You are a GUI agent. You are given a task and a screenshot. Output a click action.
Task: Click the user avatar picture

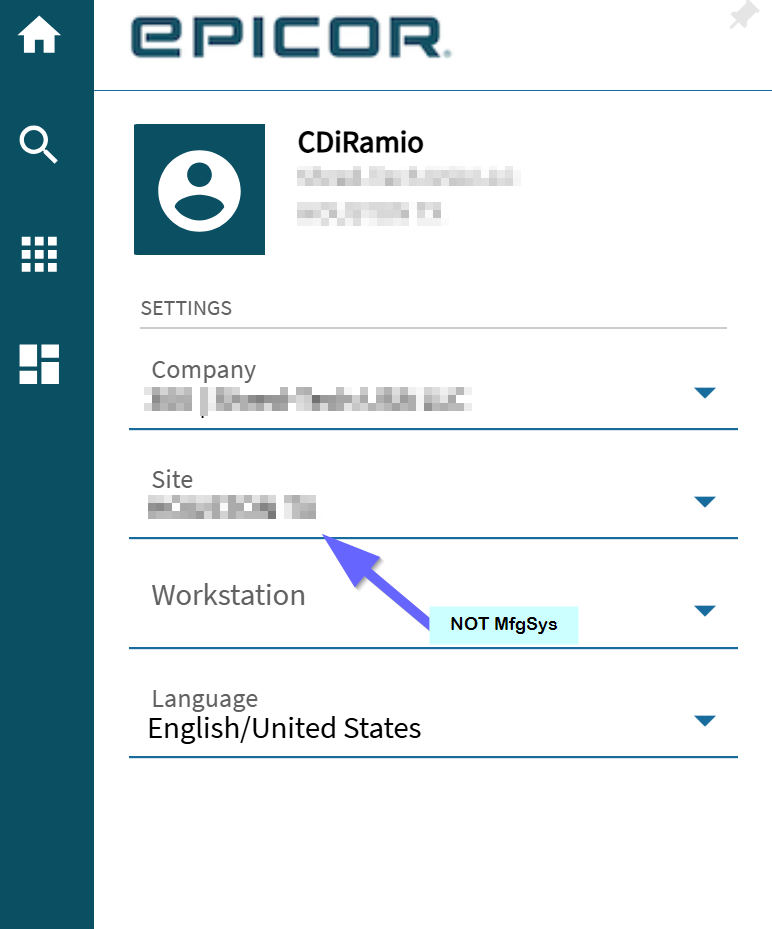tap(199, 190)
